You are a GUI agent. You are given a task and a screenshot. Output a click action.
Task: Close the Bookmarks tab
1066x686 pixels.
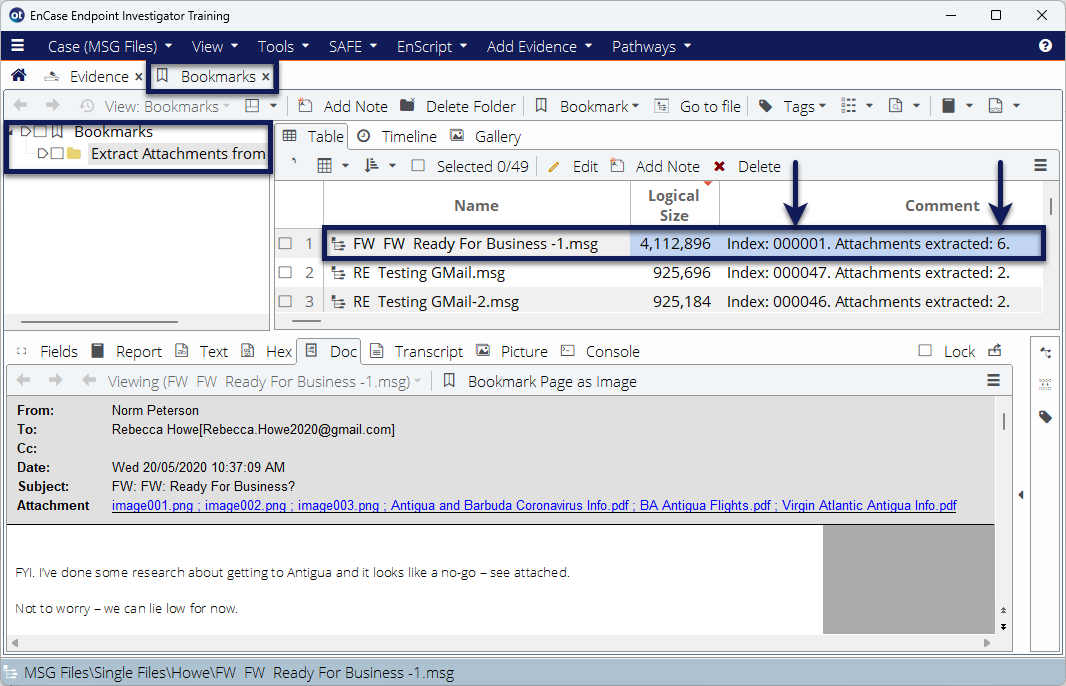266,77
